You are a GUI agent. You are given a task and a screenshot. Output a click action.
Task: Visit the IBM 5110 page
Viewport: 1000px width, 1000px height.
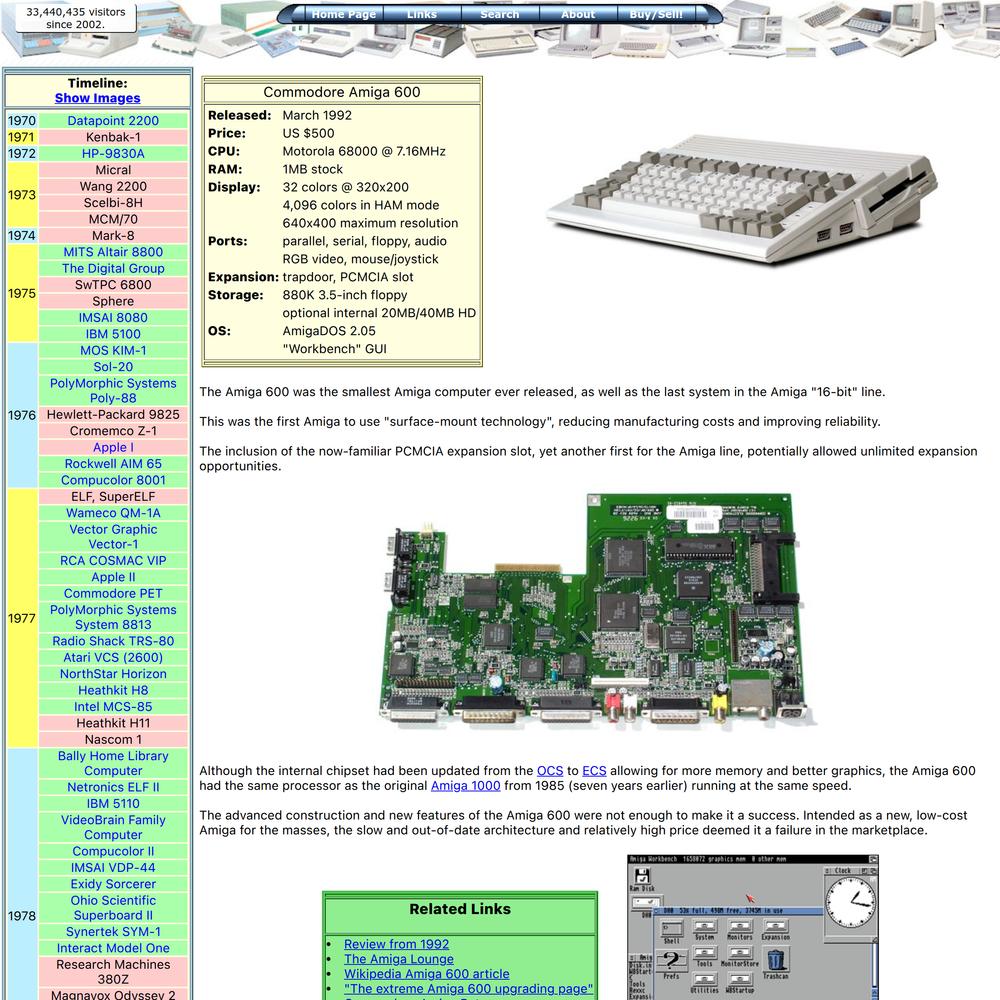point(113,804)
